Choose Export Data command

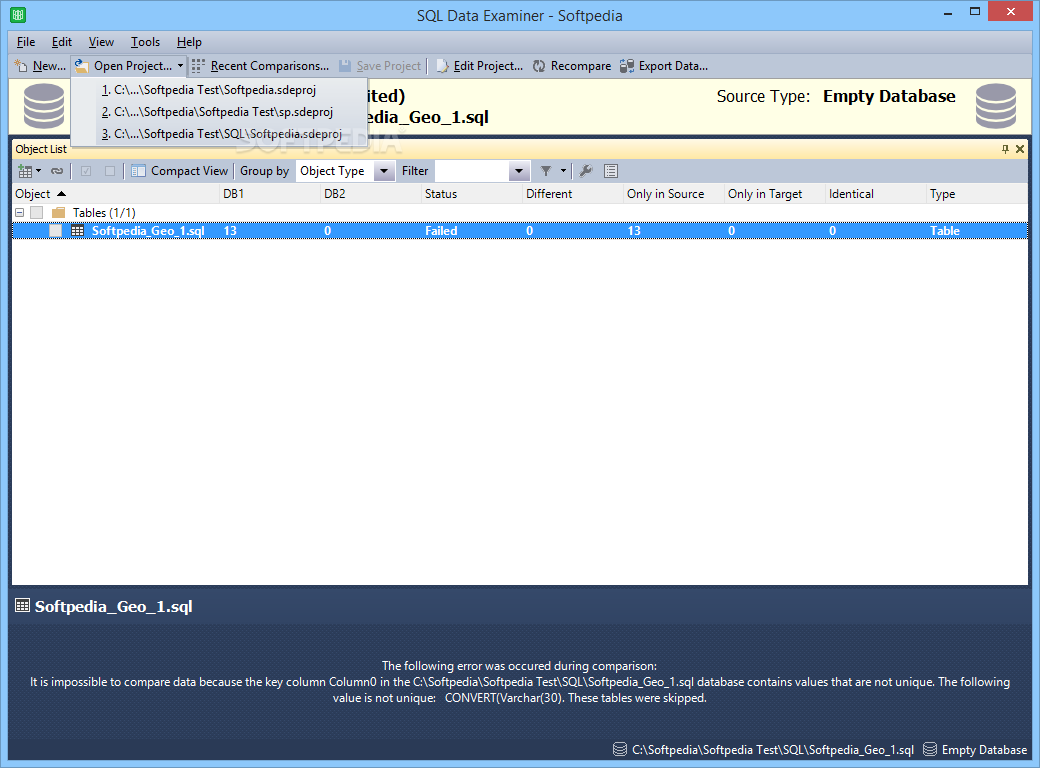coord(673,66)
